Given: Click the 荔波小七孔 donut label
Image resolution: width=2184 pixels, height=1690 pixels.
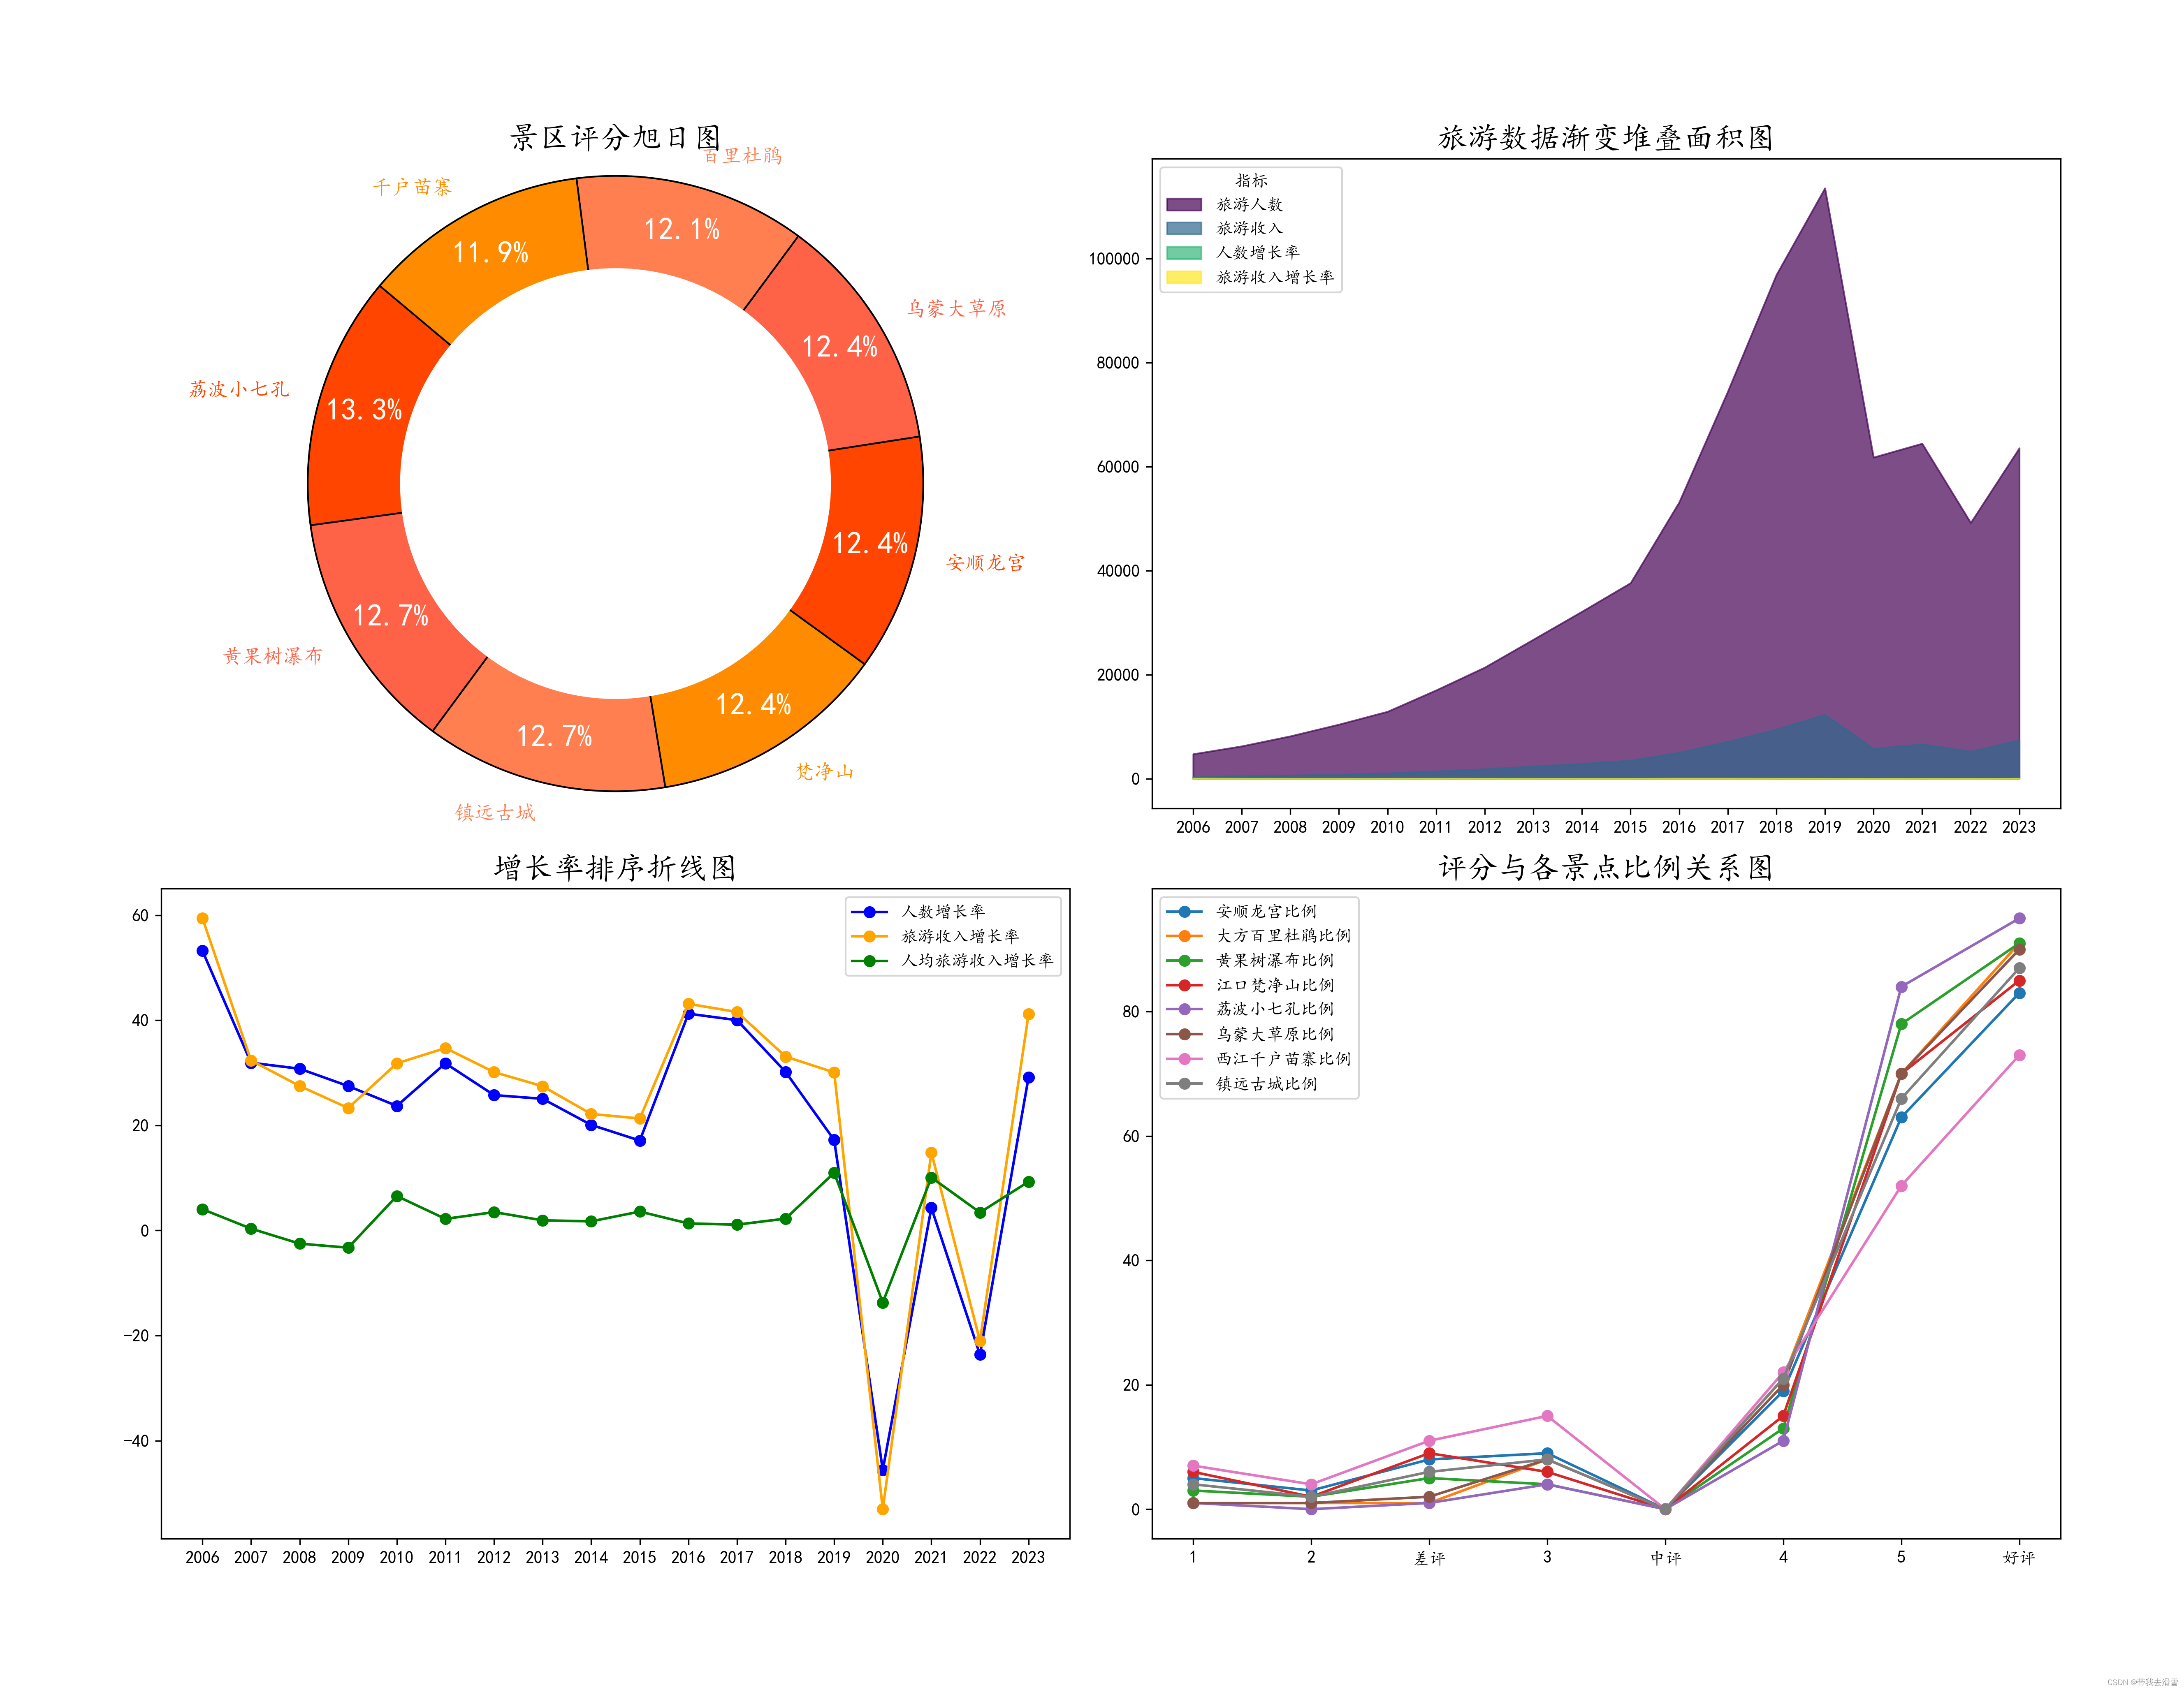Looking at the screenshot, I should (239, 389).
